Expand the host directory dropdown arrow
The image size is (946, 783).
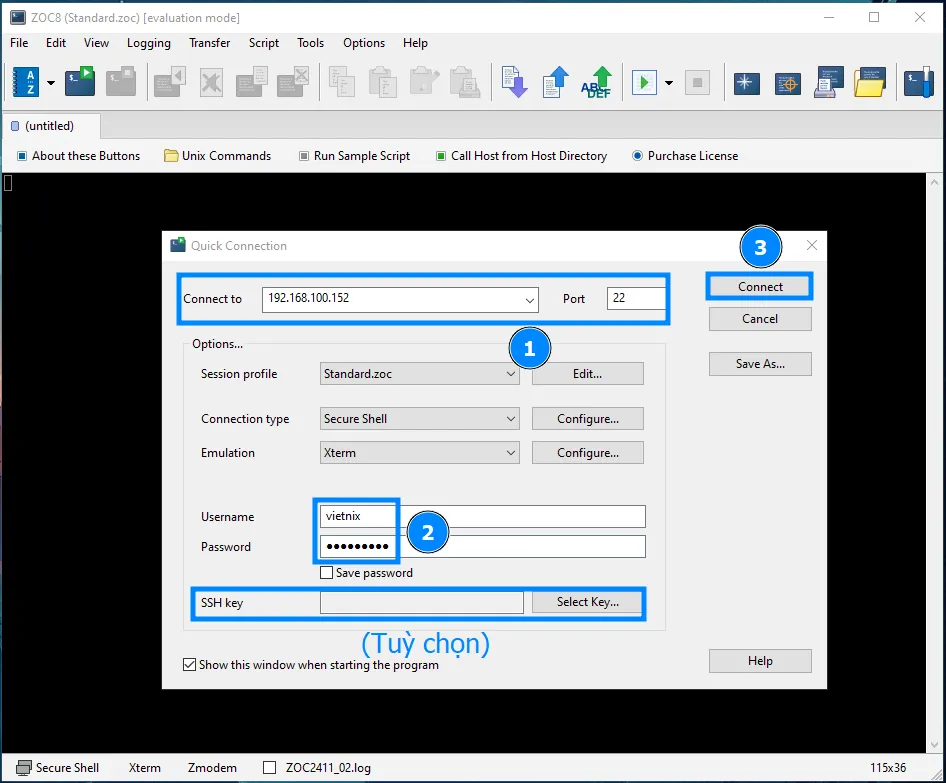pos(51,83)
